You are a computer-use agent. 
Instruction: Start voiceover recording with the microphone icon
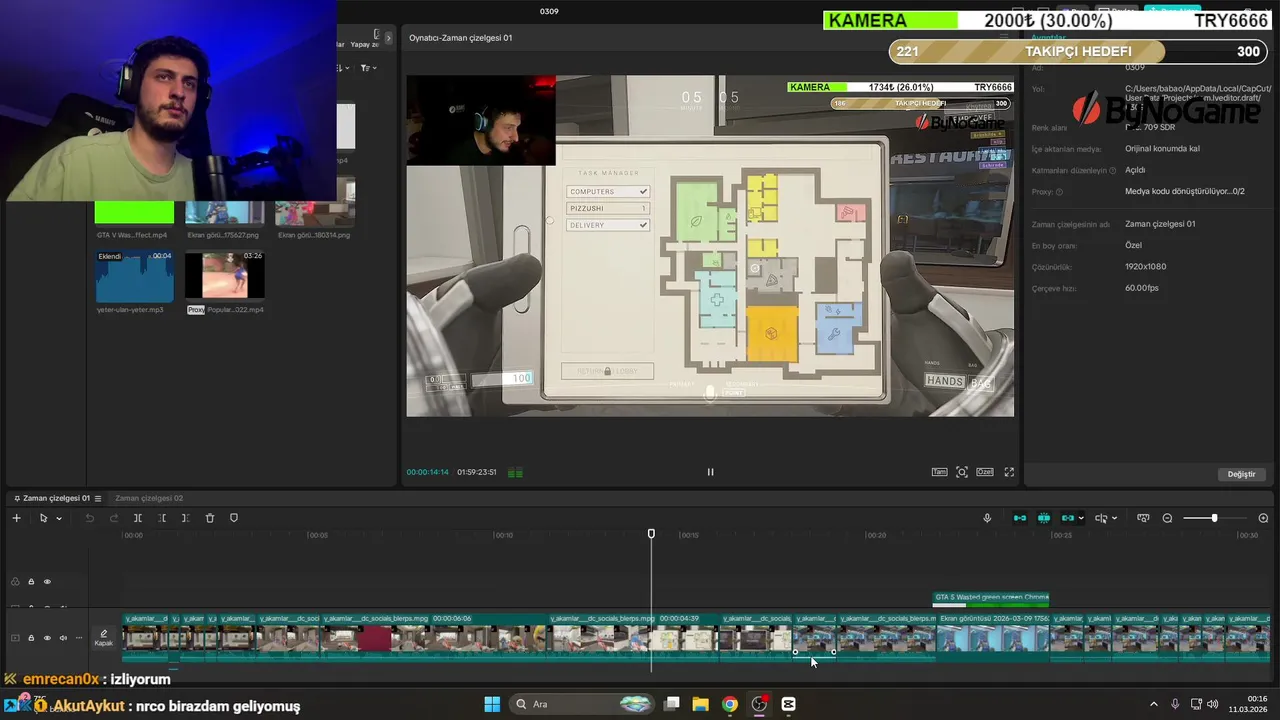coord(987,518)
